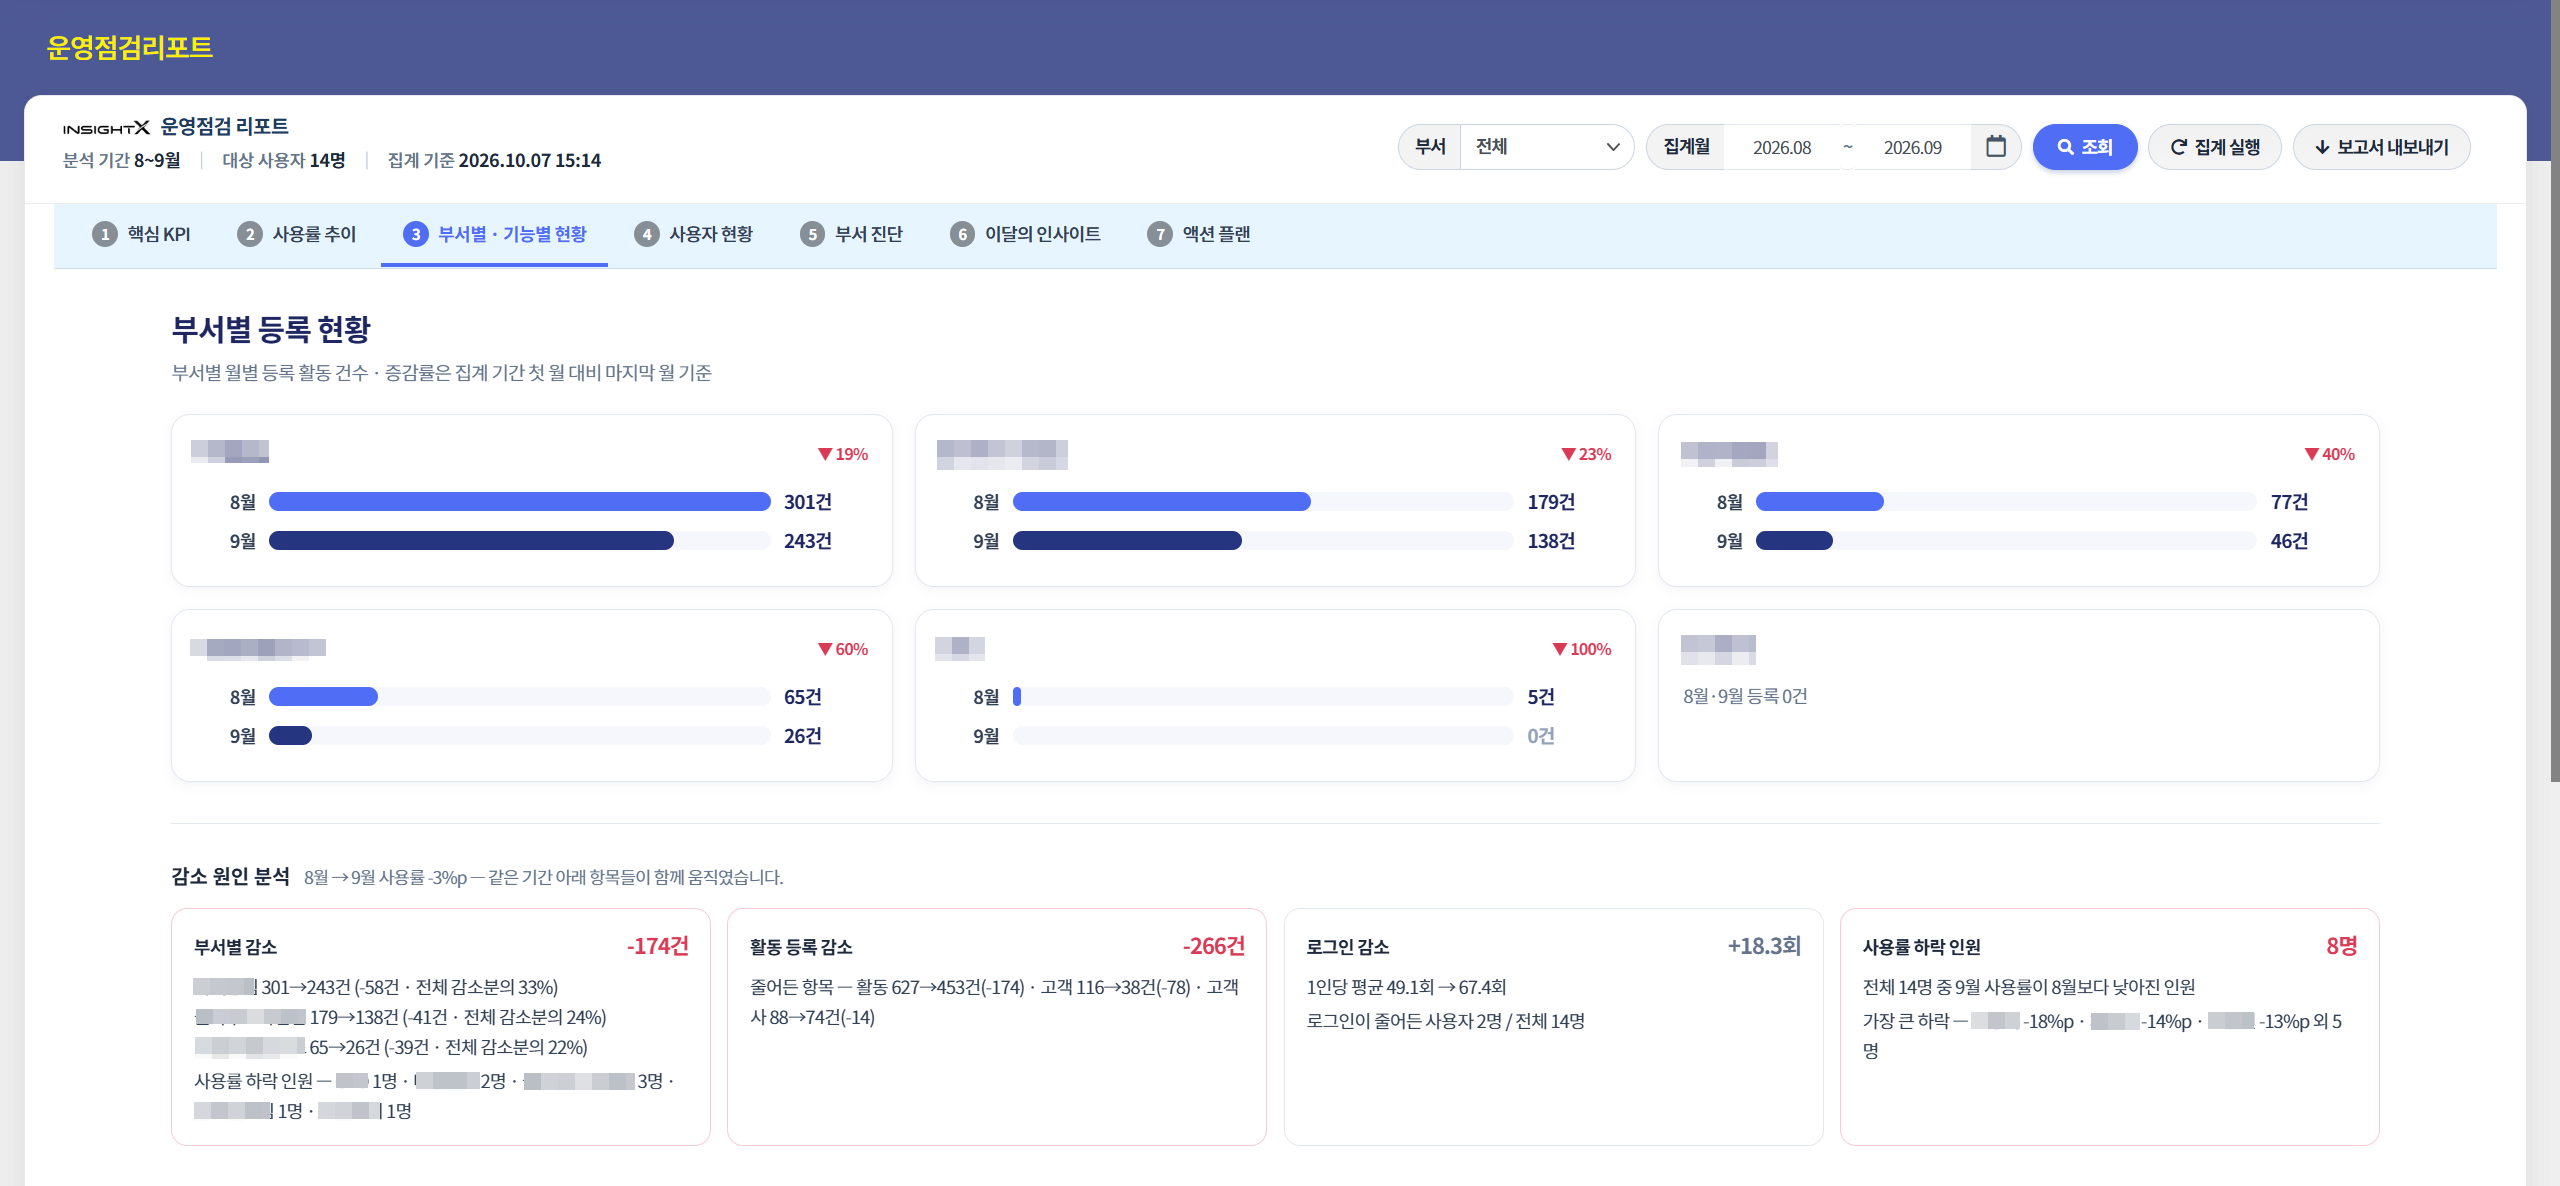
Task: Click the number 7 badge for 액션 플랜
Action: click(1160, 234)
